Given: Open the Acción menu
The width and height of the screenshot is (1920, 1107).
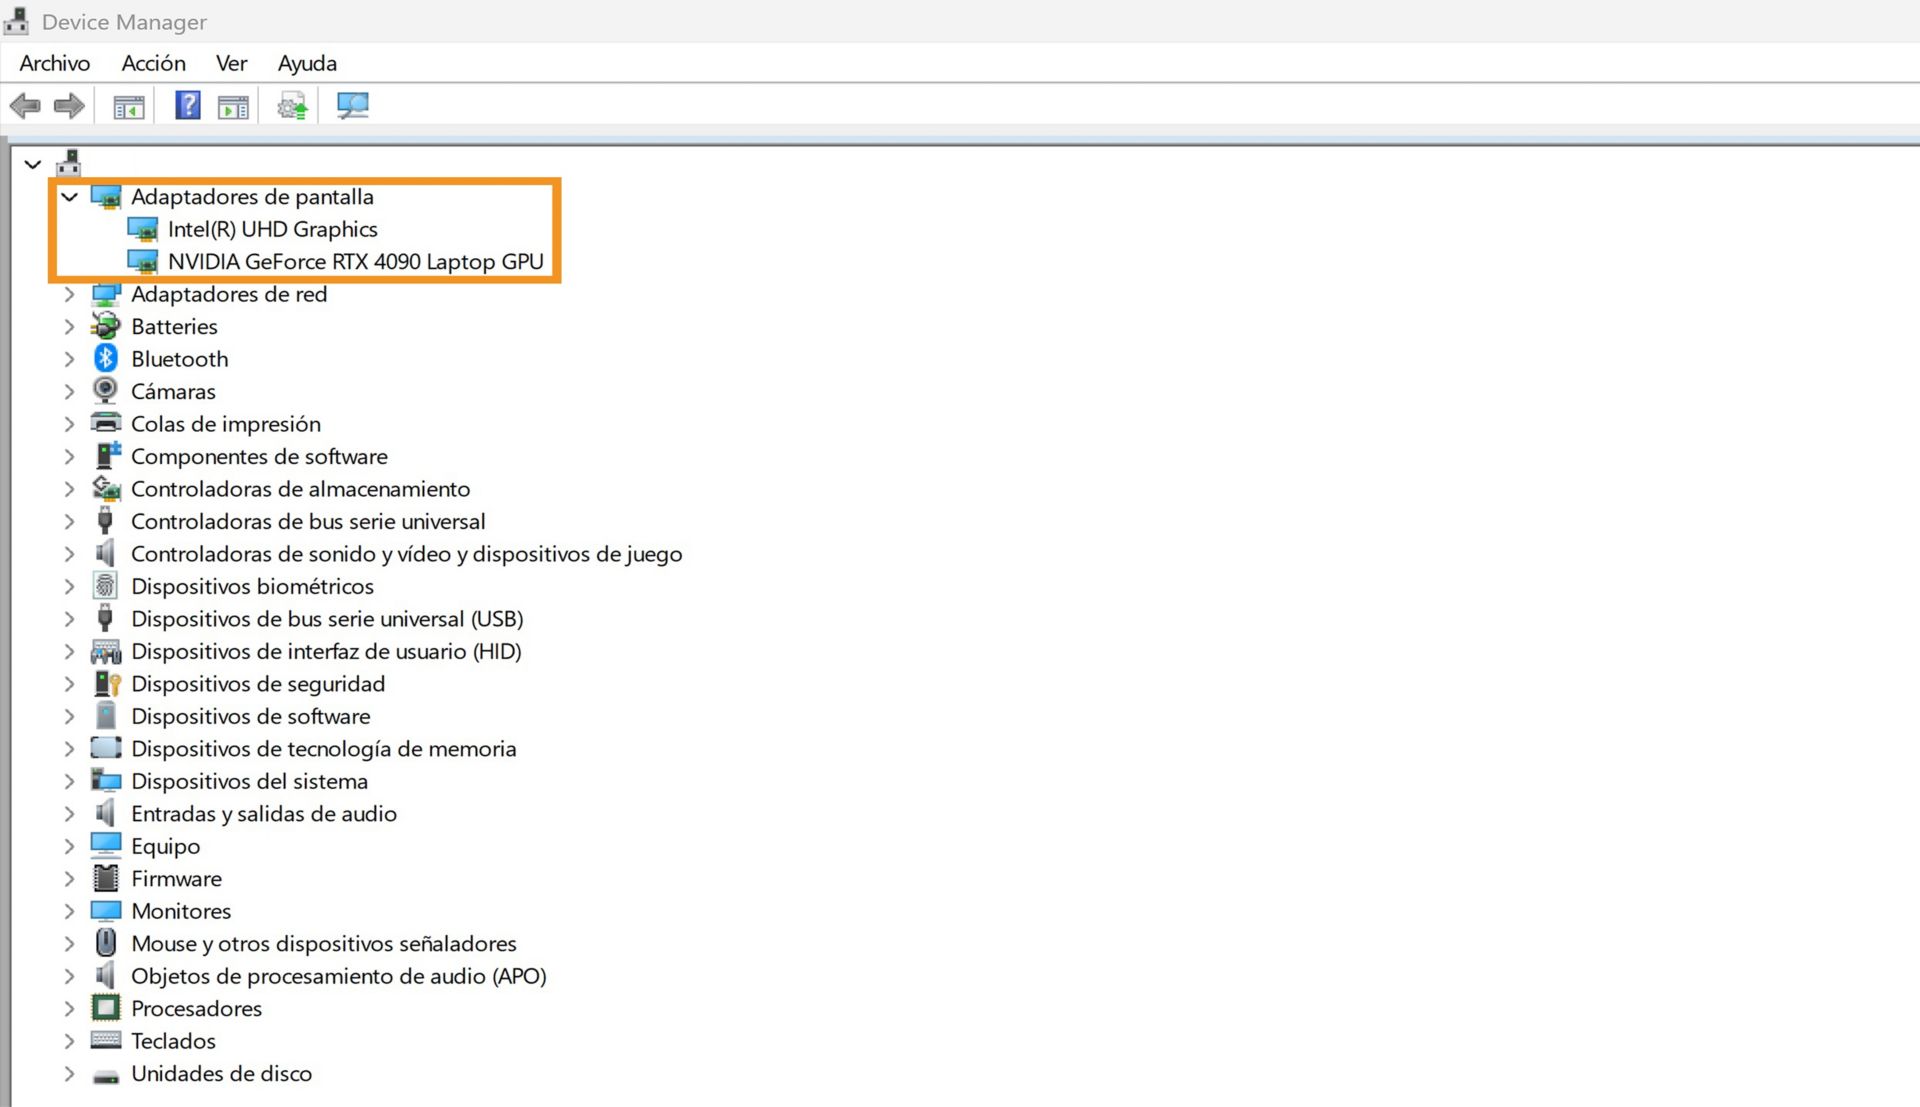Looking at the screenshot, I should click(x=153, y=63).
